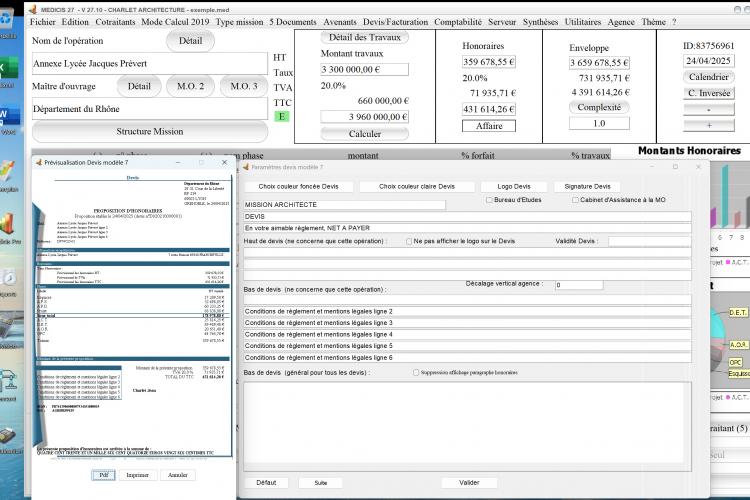This screenshot has height=500, width=750.
Task: Open the Comptabilité menu
Action: [x=458, y=22]
